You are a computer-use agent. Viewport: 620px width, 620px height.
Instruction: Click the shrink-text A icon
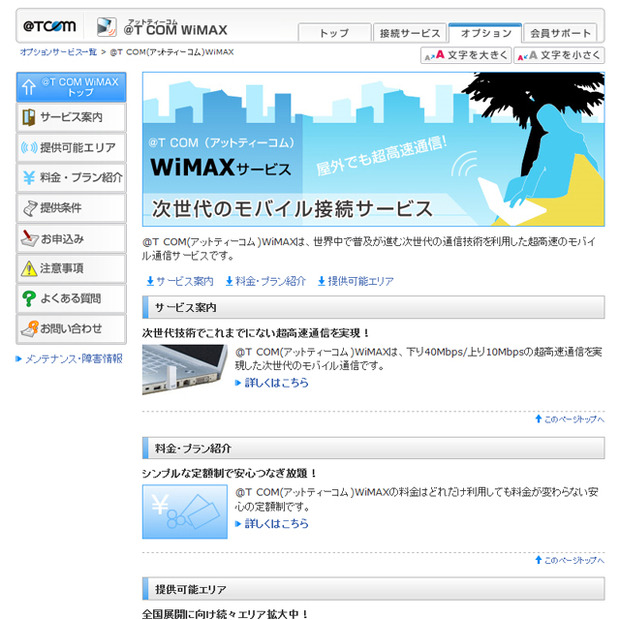[527, 55]
